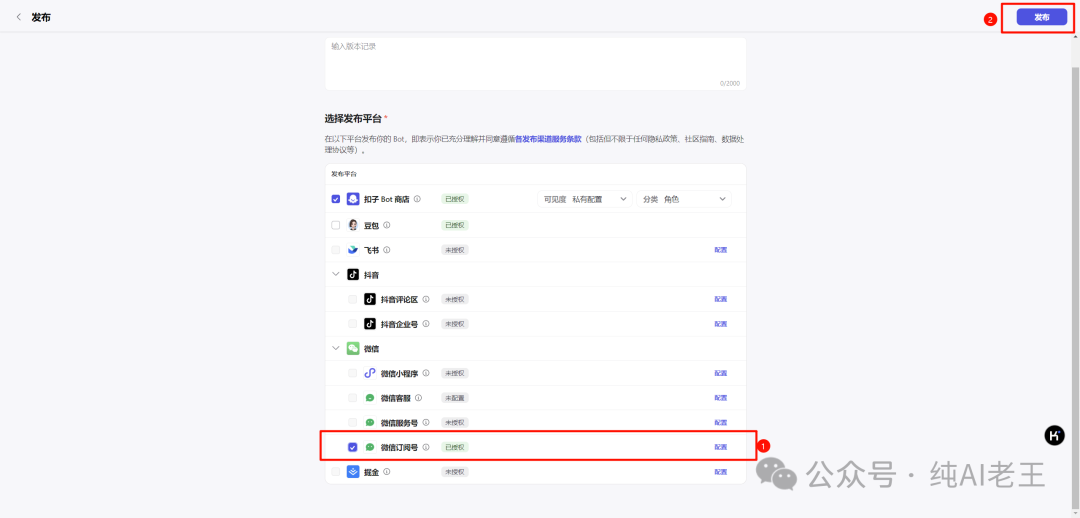Screen dimensions: 1080x518
Task: Open info tooltip next to 抖音企业号
Action: coord(426,324)
